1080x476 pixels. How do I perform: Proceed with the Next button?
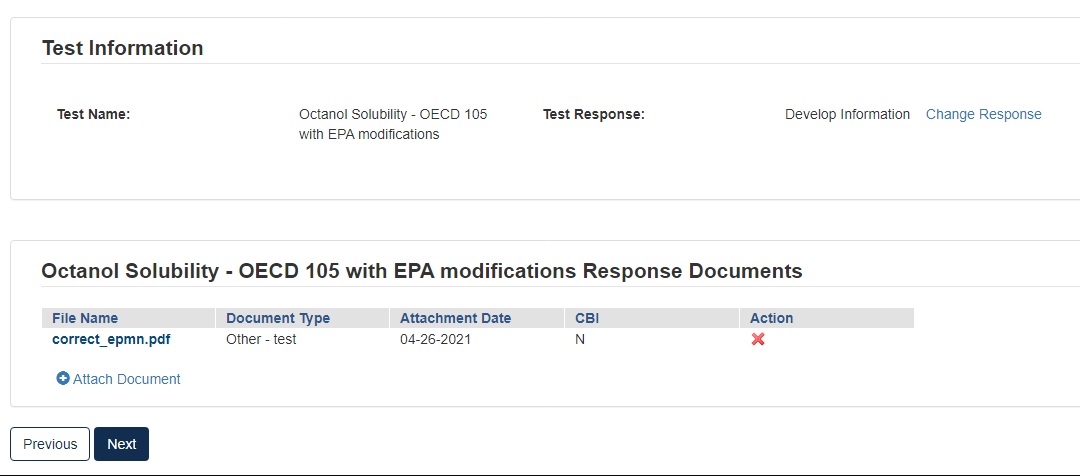(121, 444)
